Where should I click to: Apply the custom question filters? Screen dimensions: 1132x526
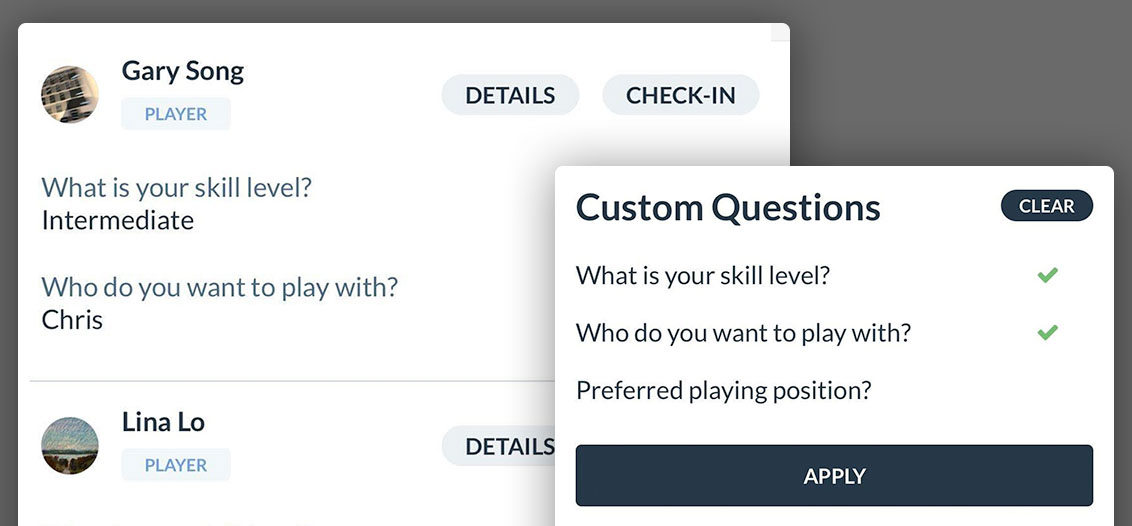point(834,476)
